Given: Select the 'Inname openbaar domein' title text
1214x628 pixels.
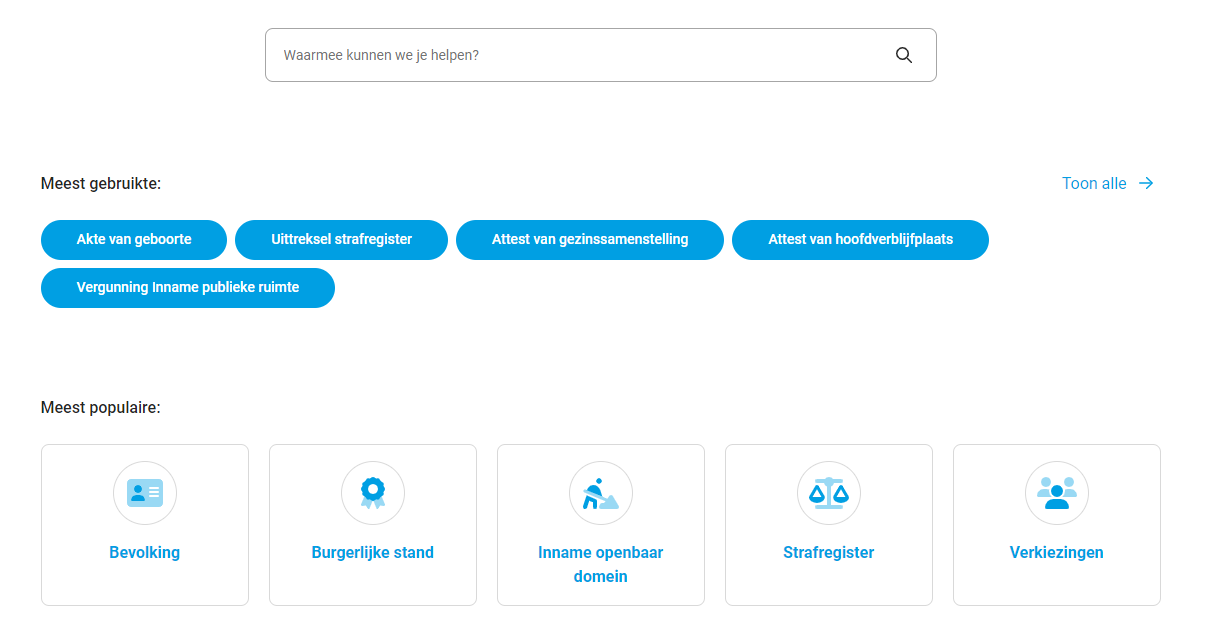Looking at the screenshot, I should (601, 564).
